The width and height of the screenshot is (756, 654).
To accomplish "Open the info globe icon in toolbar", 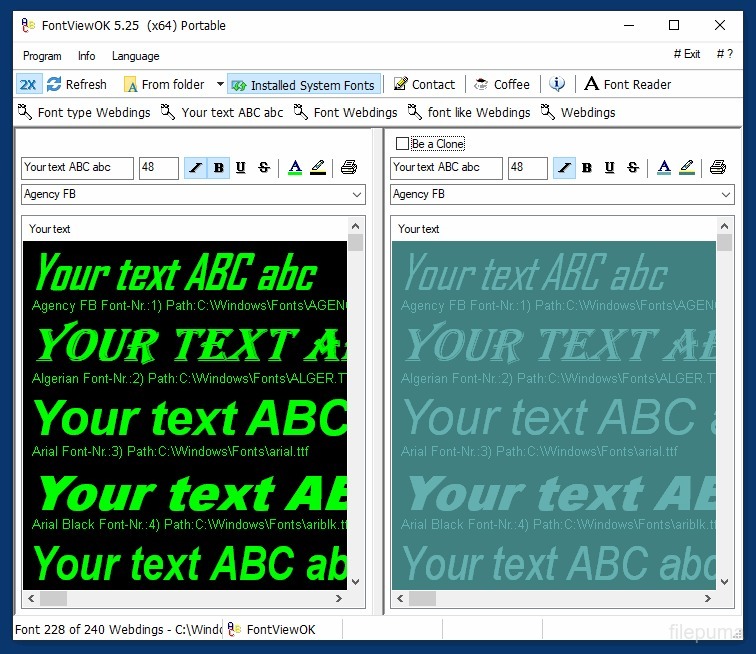I will pyautogui.click(x=557, y=85).
